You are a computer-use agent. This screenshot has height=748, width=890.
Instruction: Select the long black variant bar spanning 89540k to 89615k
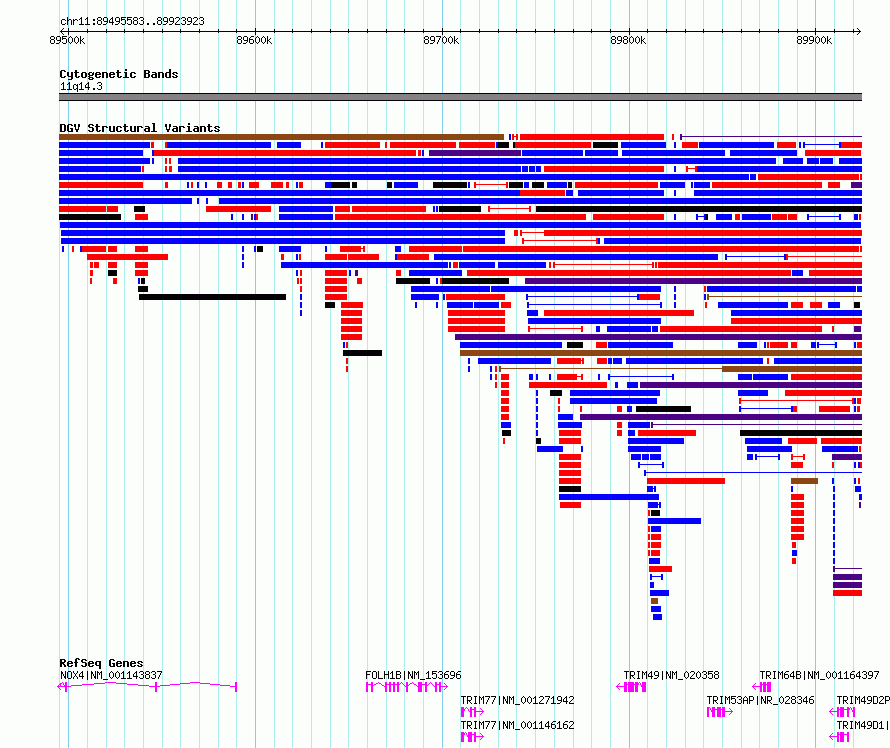pyautogui.click(x=212, y=297)
